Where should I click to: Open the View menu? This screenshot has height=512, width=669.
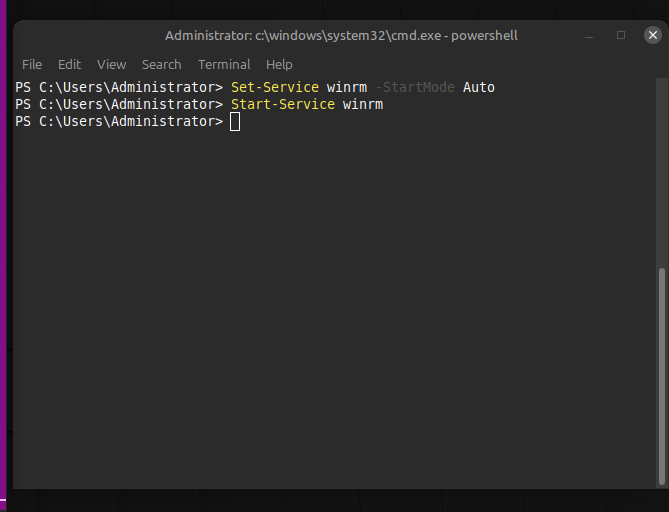pos(111,64)
